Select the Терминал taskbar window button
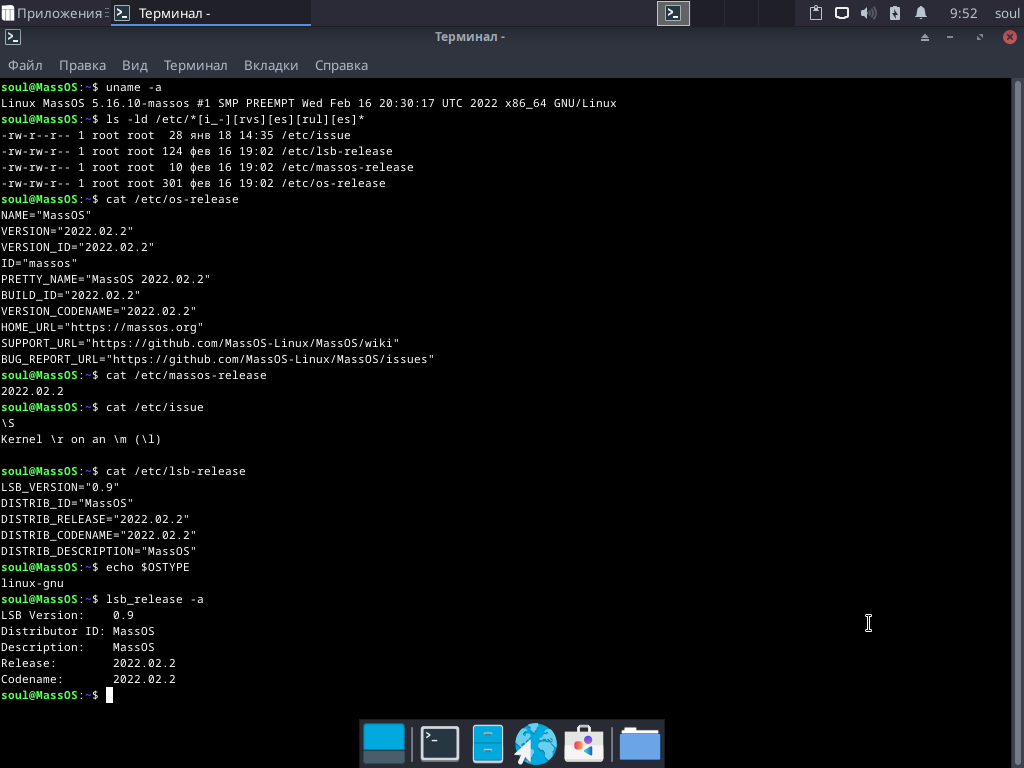The image size is (1024, 768). tap(211, 13)
